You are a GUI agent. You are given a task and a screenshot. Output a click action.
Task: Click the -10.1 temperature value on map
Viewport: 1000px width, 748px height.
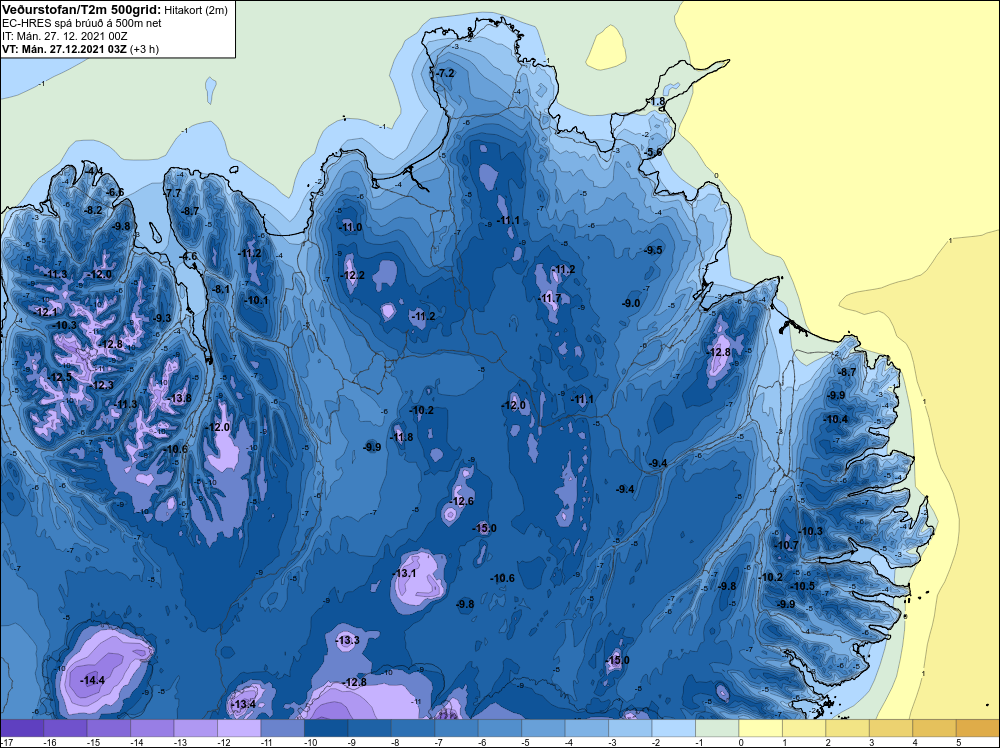pyautogui.click(x=256, y=300)
